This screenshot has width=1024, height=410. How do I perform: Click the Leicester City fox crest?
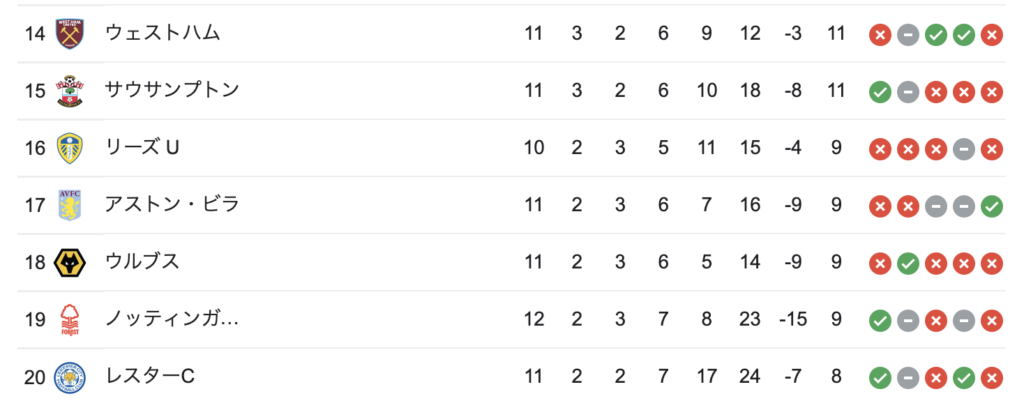pyautogui.click(x=69, y=377)
